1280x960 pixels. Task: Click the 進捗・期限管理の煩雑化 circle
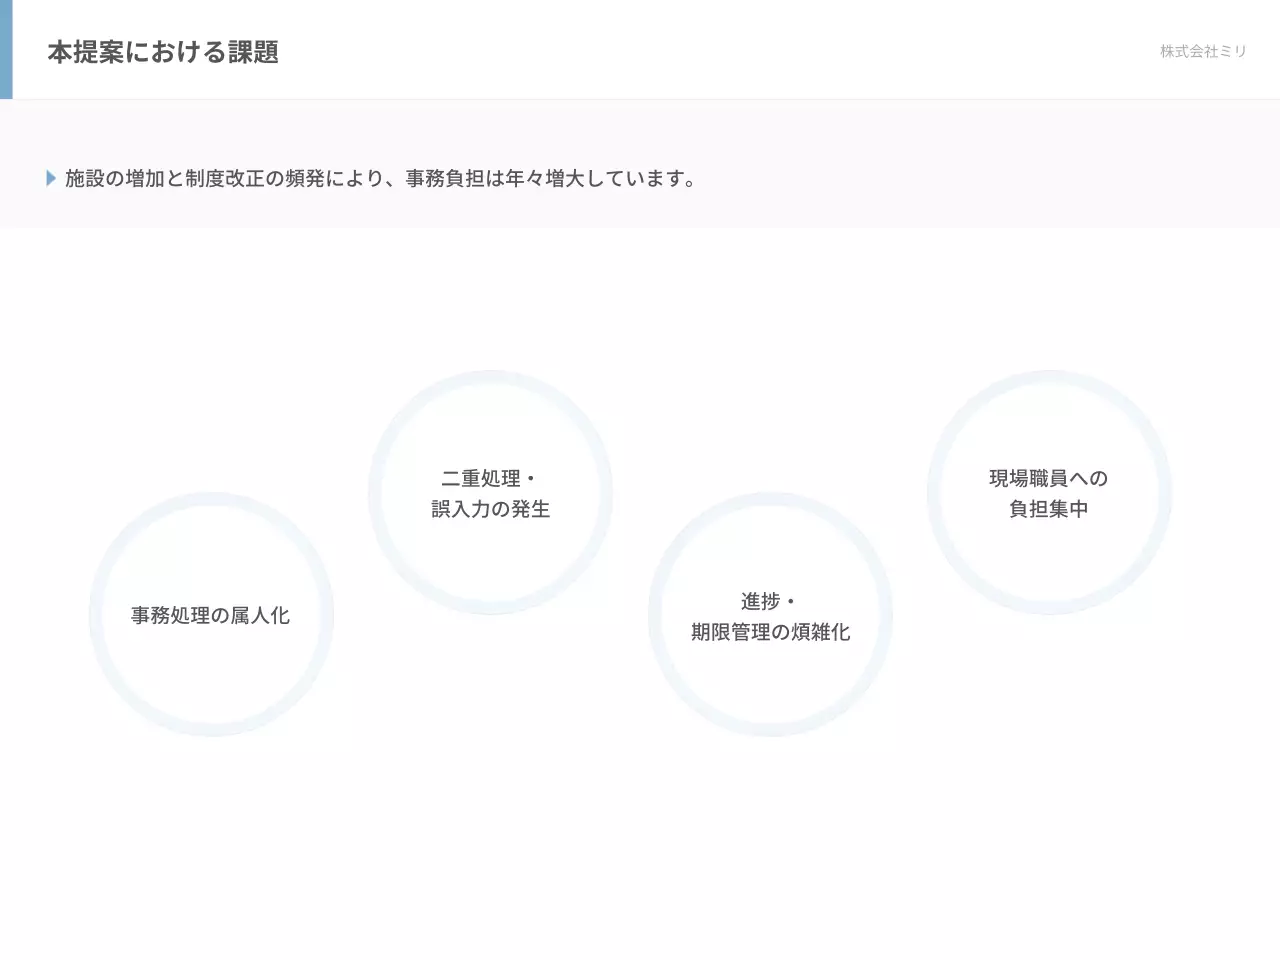[x=770, y=616]
